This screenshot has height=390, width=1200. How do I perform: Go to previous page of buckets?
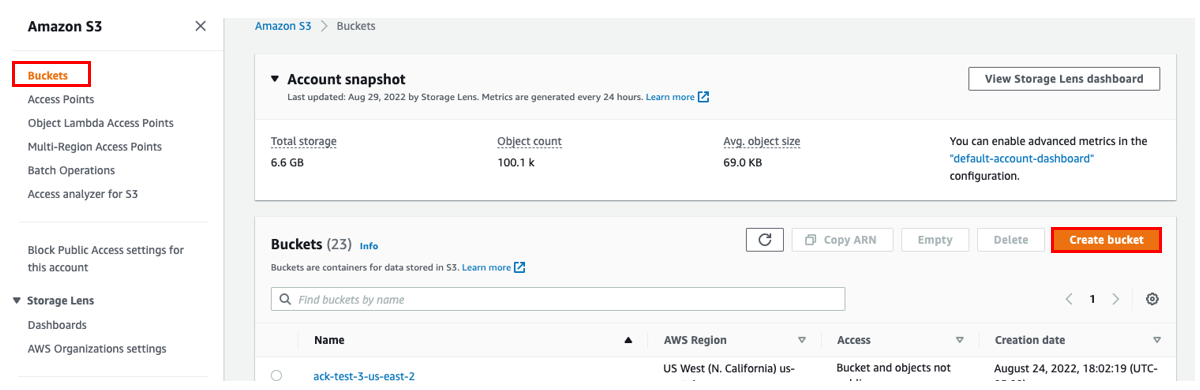pyautogui.click(x=1069, y=299)
